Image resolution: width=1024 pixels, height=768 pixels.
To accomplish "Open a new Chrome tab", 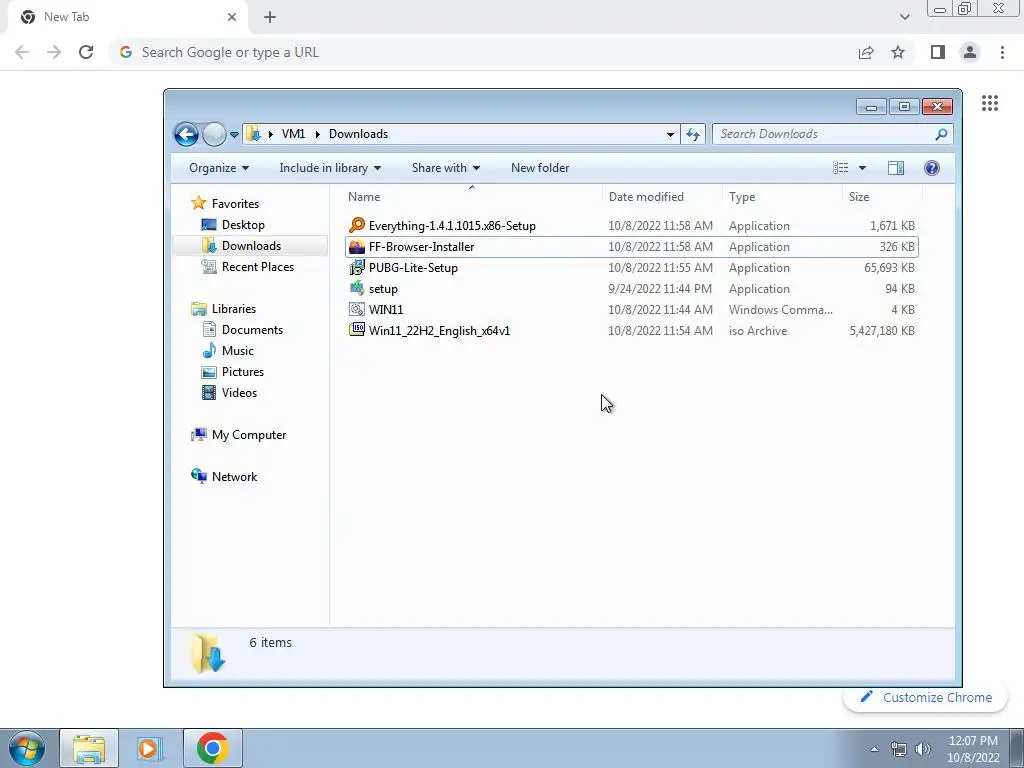I will click(270, 17).
